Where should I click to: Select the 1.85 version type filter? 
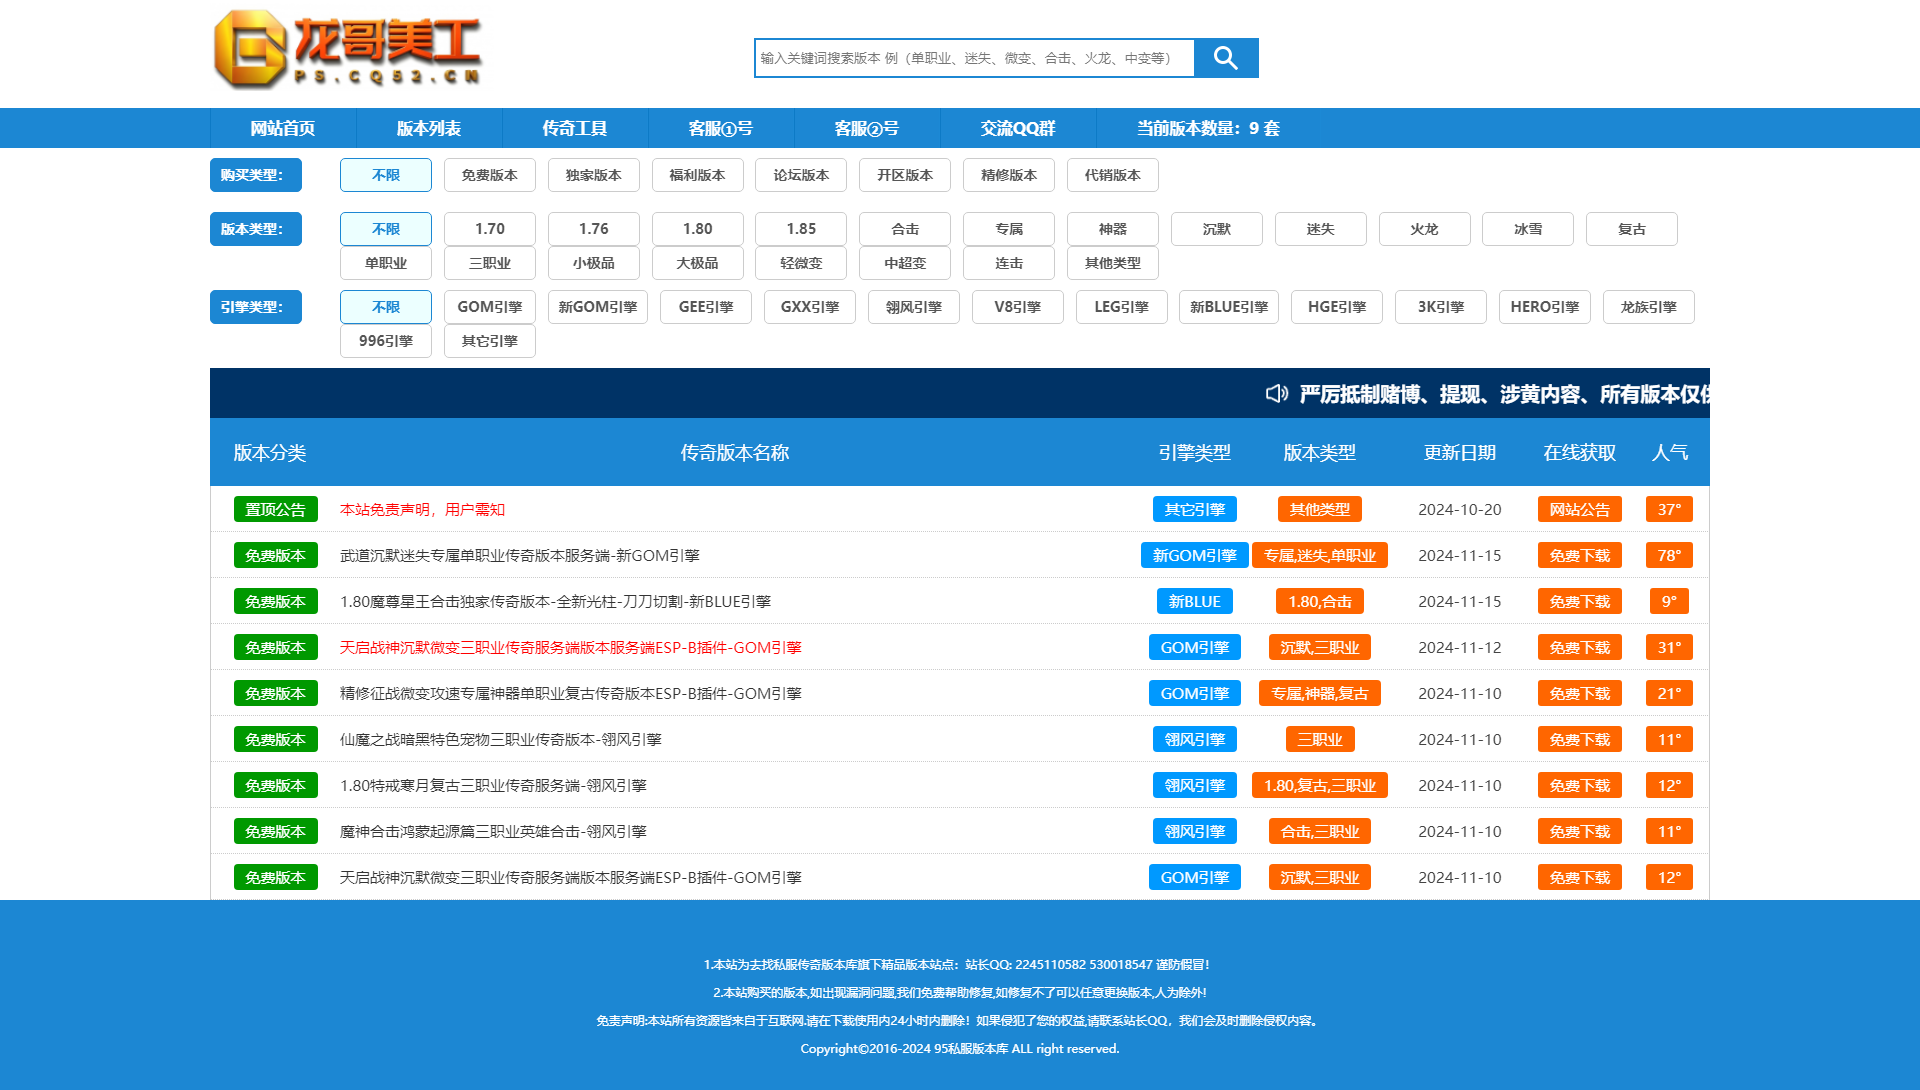pos(801,229)
